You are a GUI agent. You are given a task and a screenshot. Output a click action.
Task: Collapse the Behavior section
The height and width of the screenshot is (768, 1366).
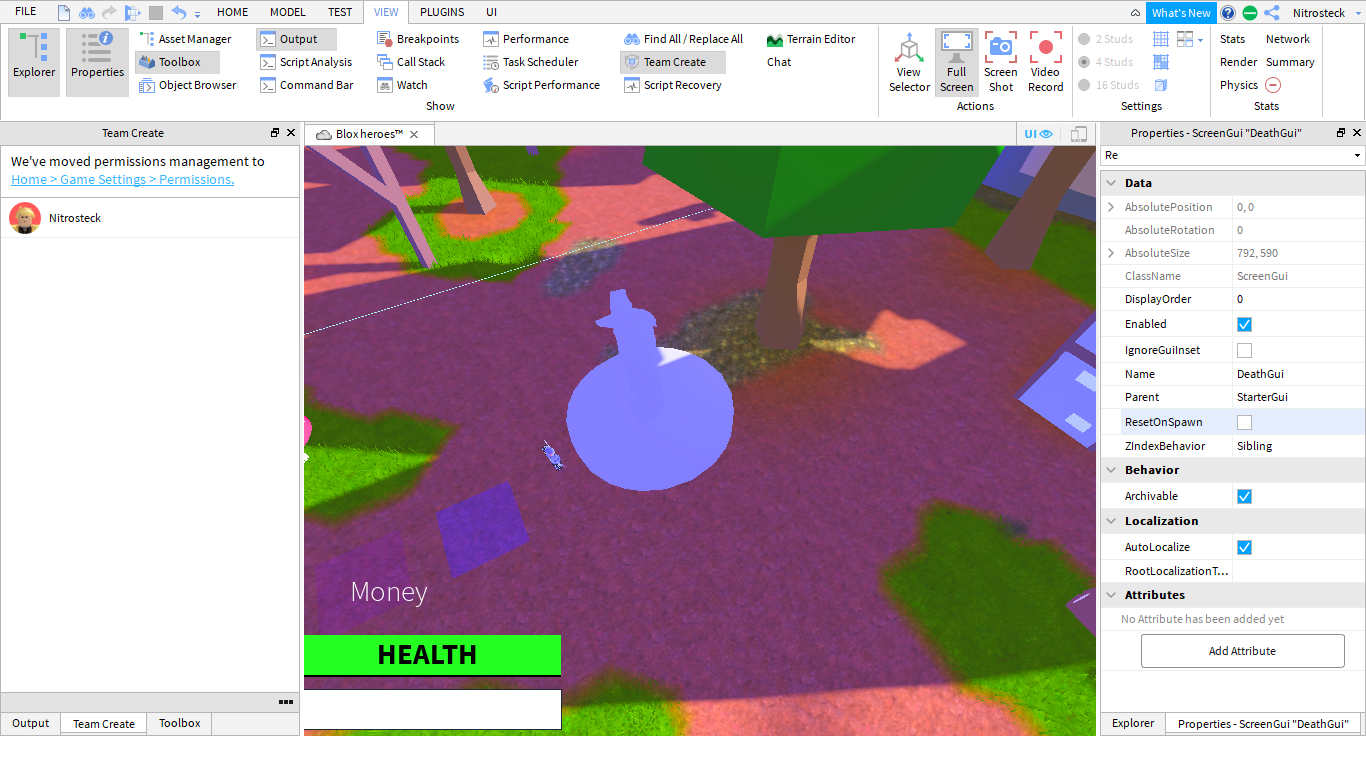click(x=1110, y=470)
